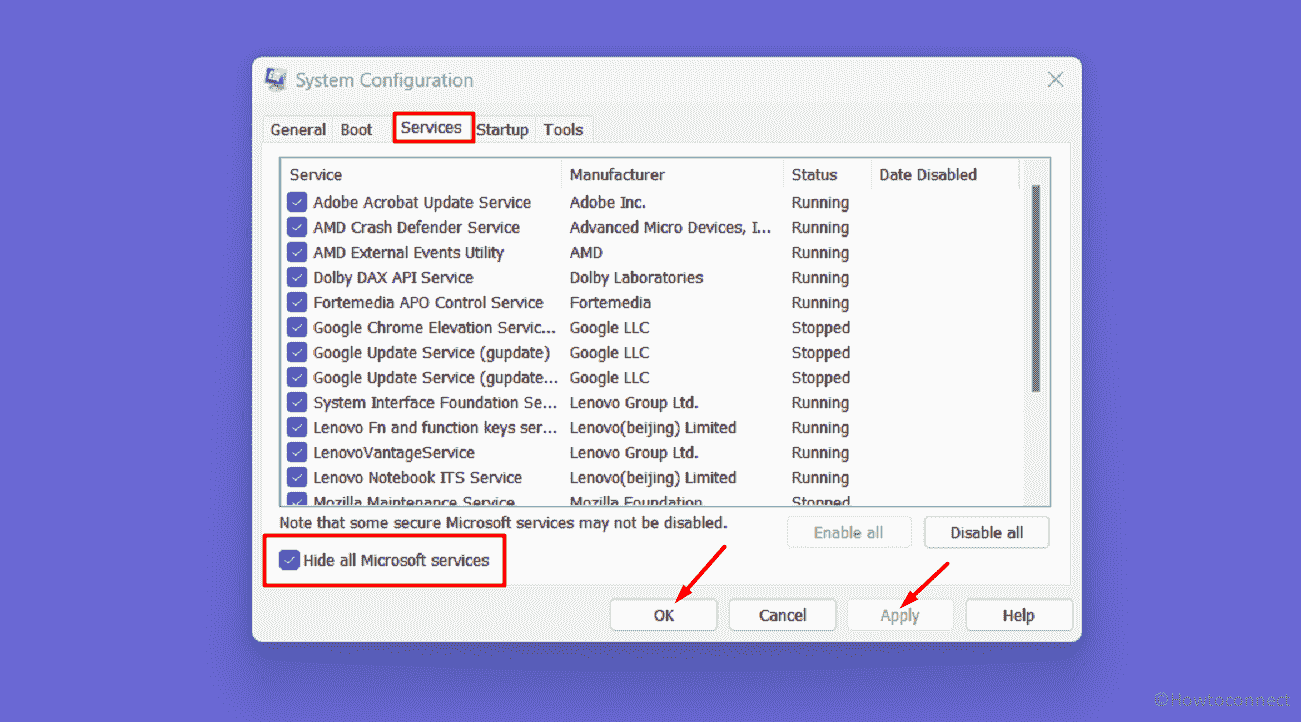Click the Disable all button

(x=986, y=532)
